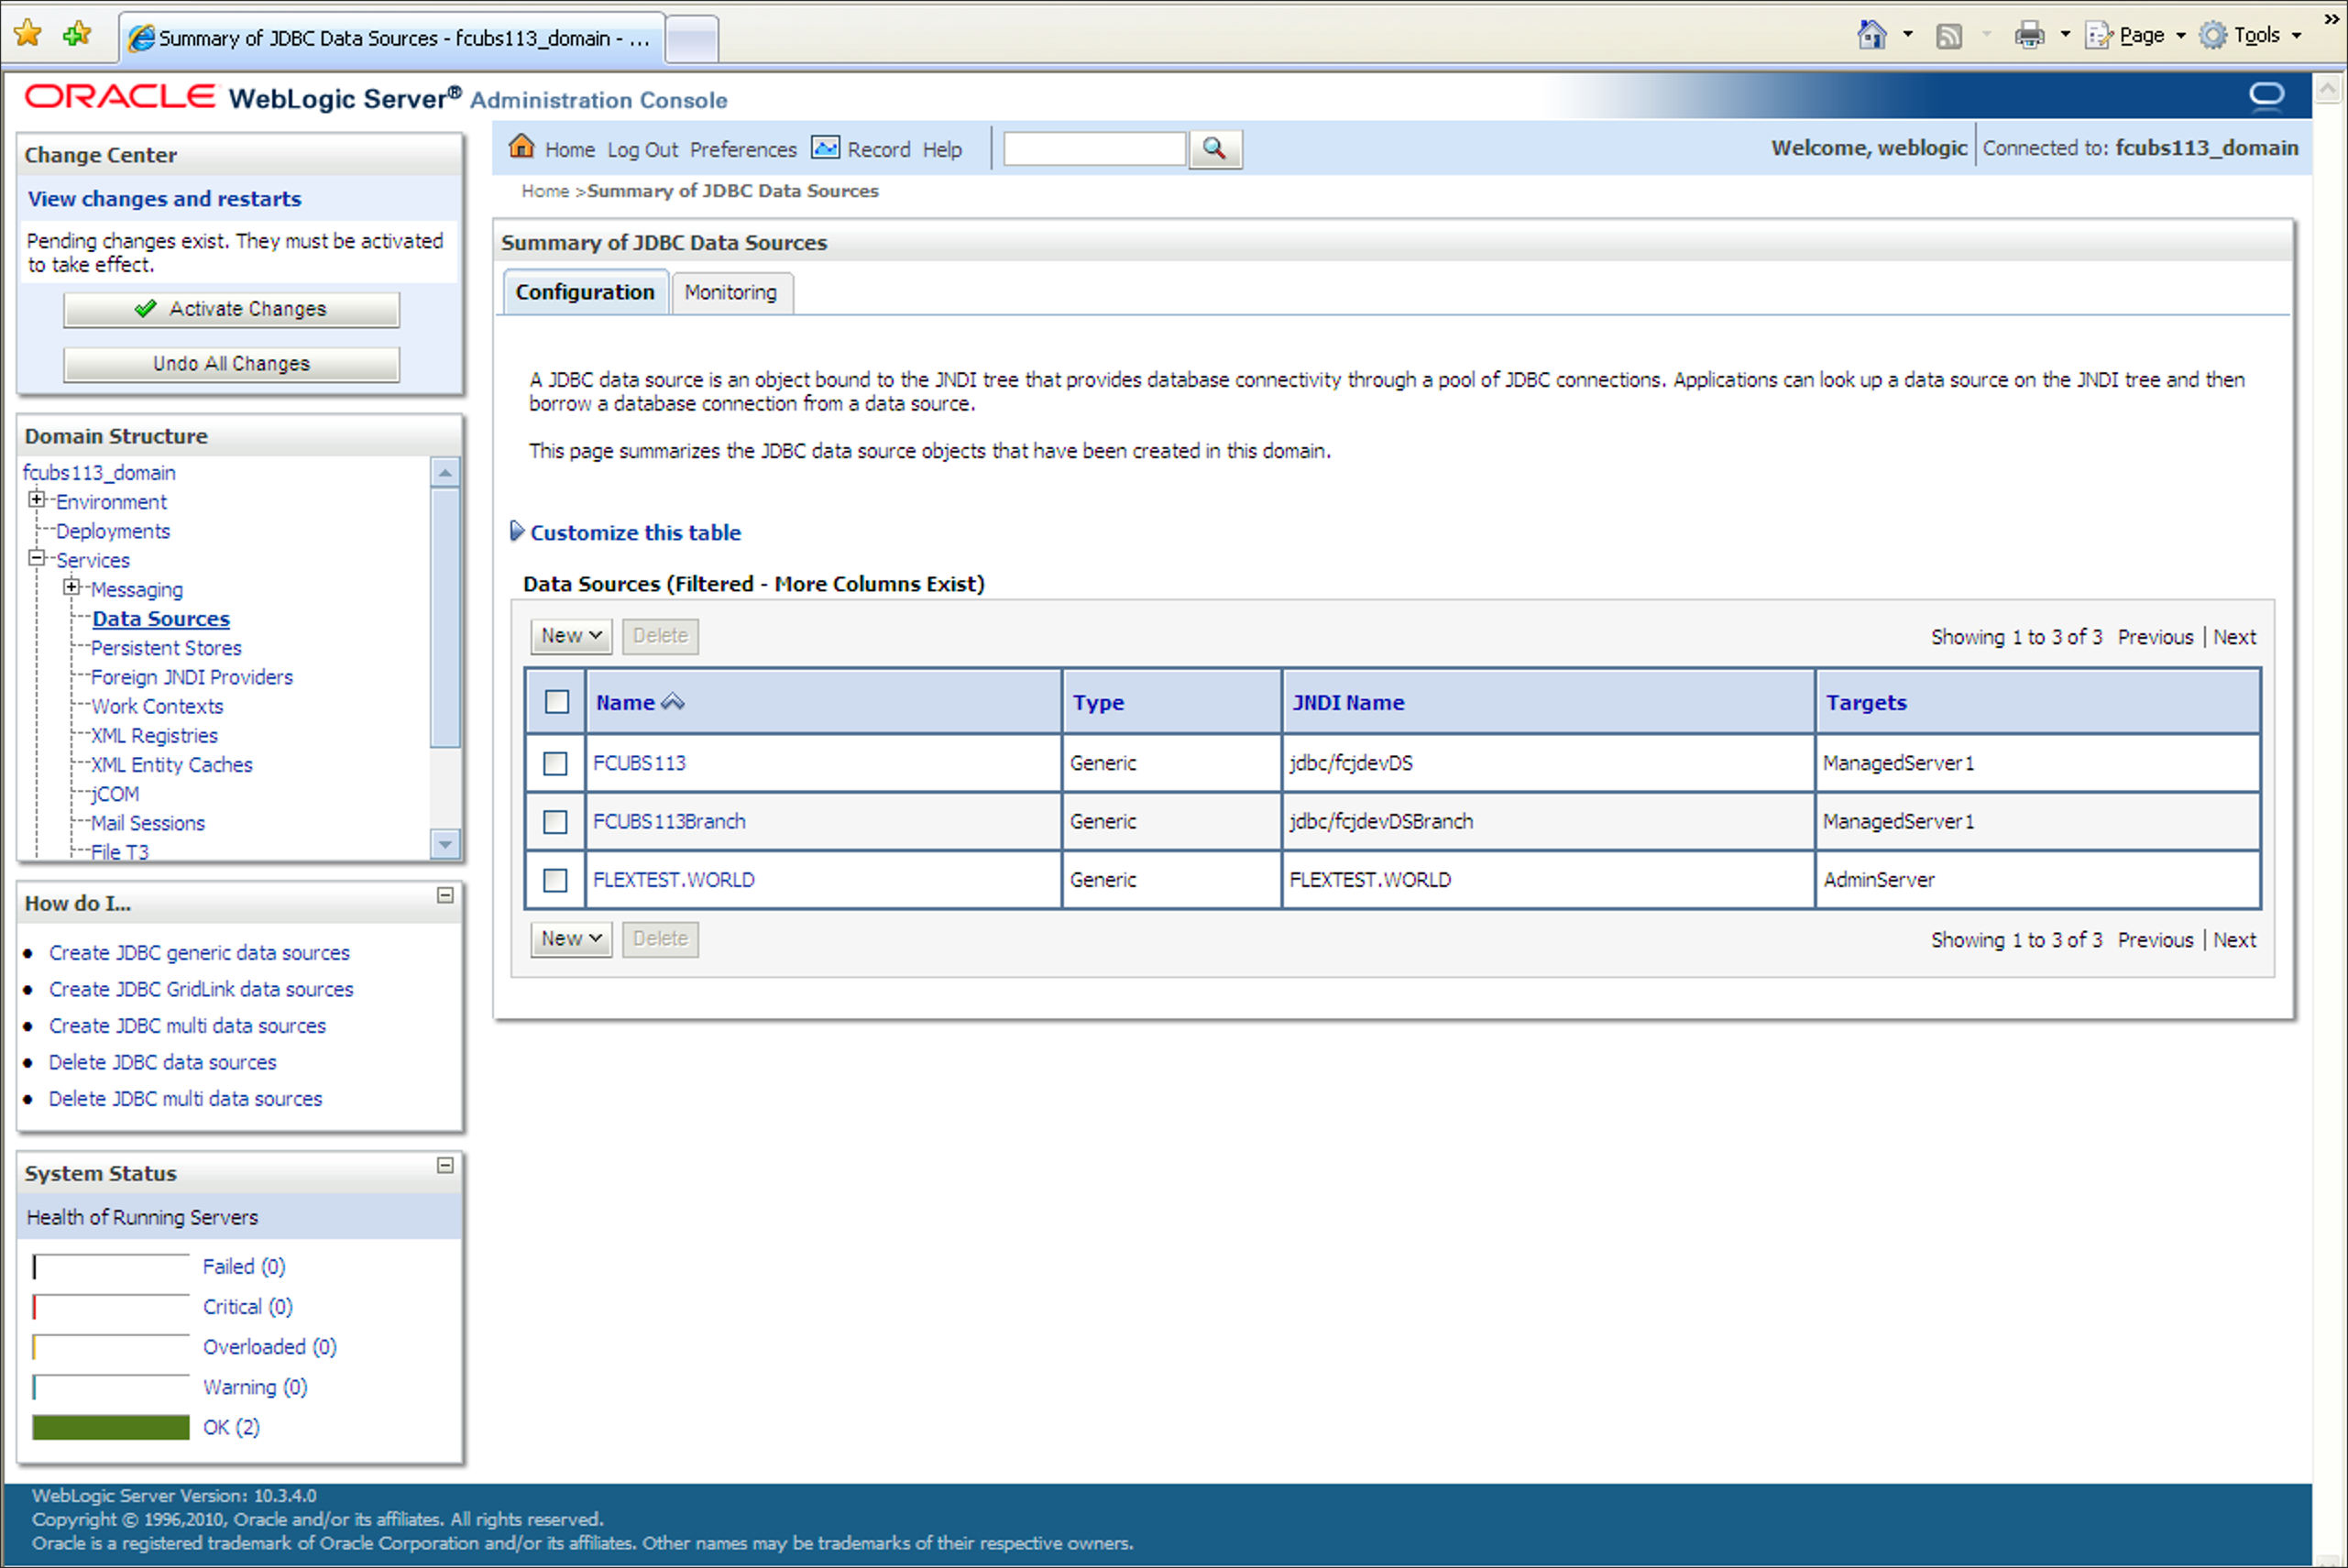
Task: Click the green OK health bar
Action: coord(110,1427)
